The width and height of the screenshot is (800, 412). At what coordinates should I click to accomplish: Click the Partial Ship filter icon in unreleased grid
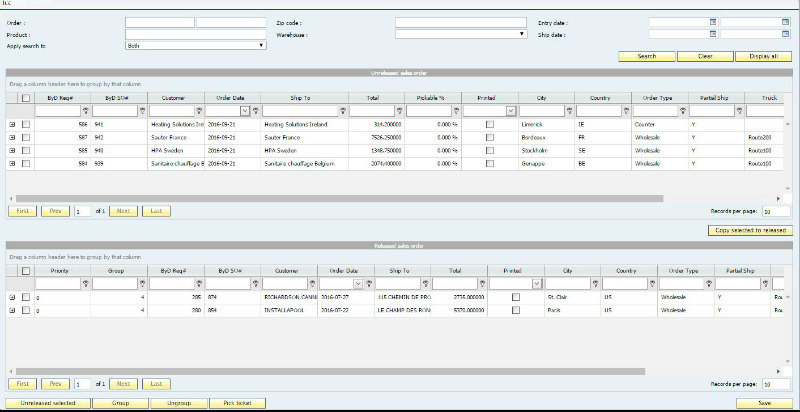[x=739, y=111]
